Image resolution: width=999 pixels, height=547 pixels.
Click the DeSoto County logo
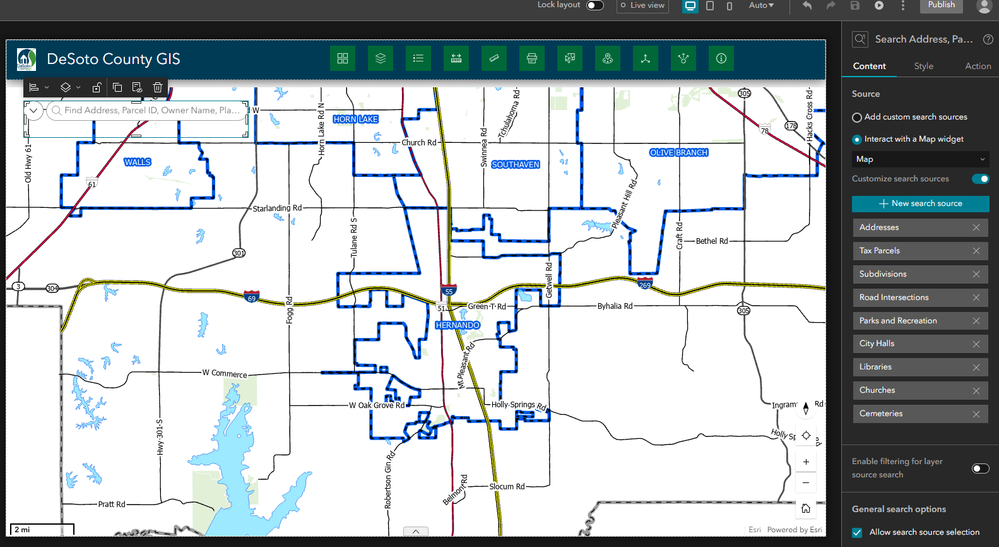click(26, 59)
